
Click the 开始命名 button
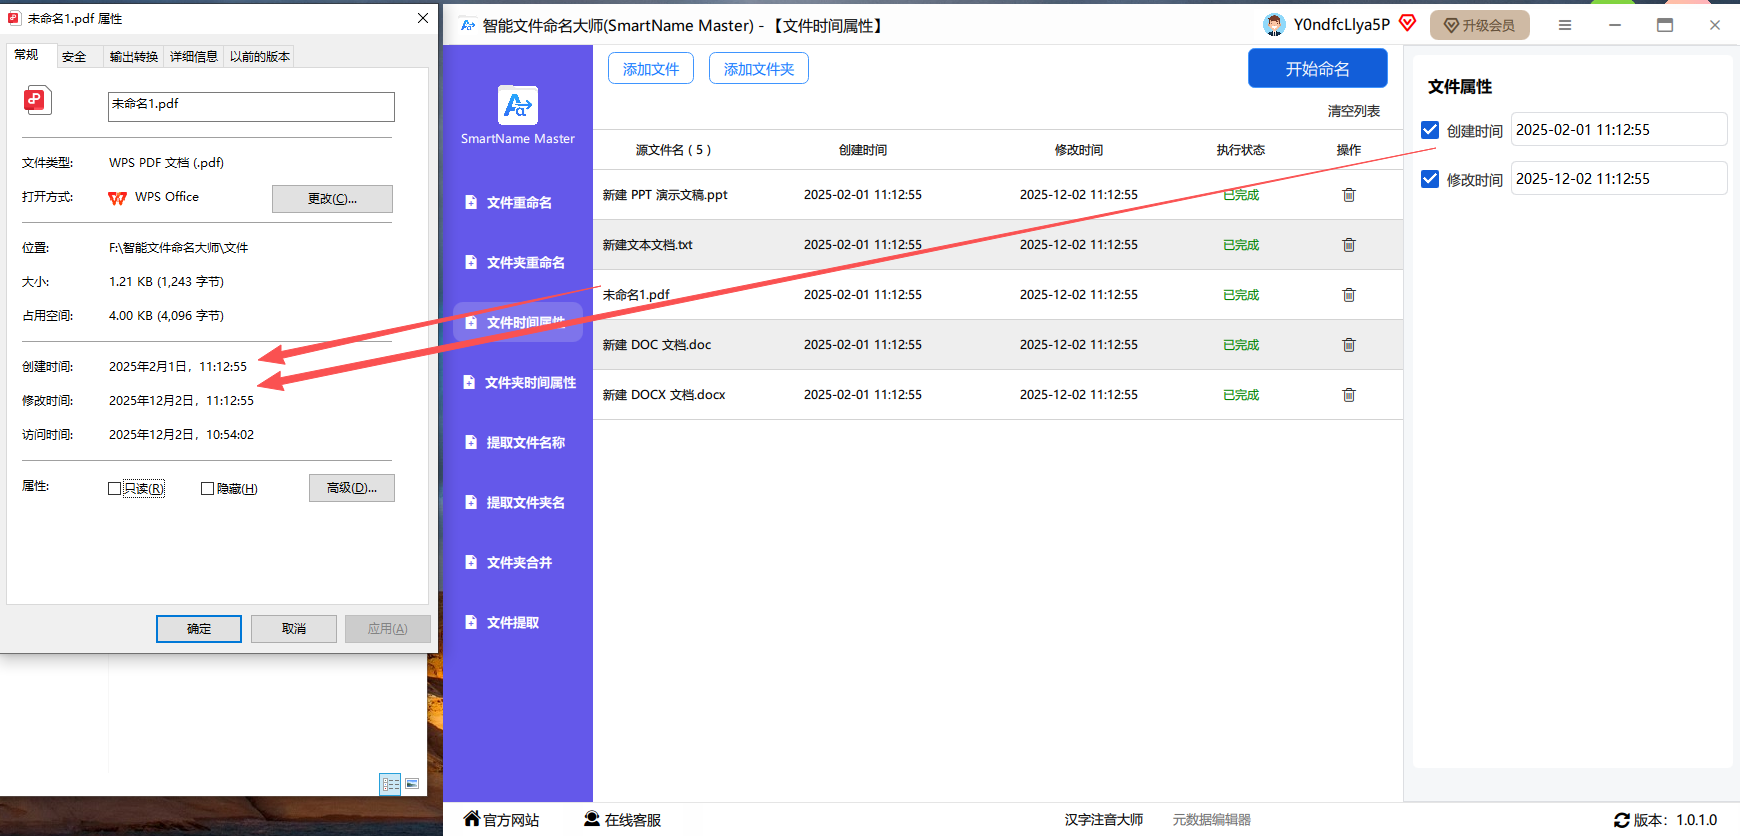coord(1317,69)
